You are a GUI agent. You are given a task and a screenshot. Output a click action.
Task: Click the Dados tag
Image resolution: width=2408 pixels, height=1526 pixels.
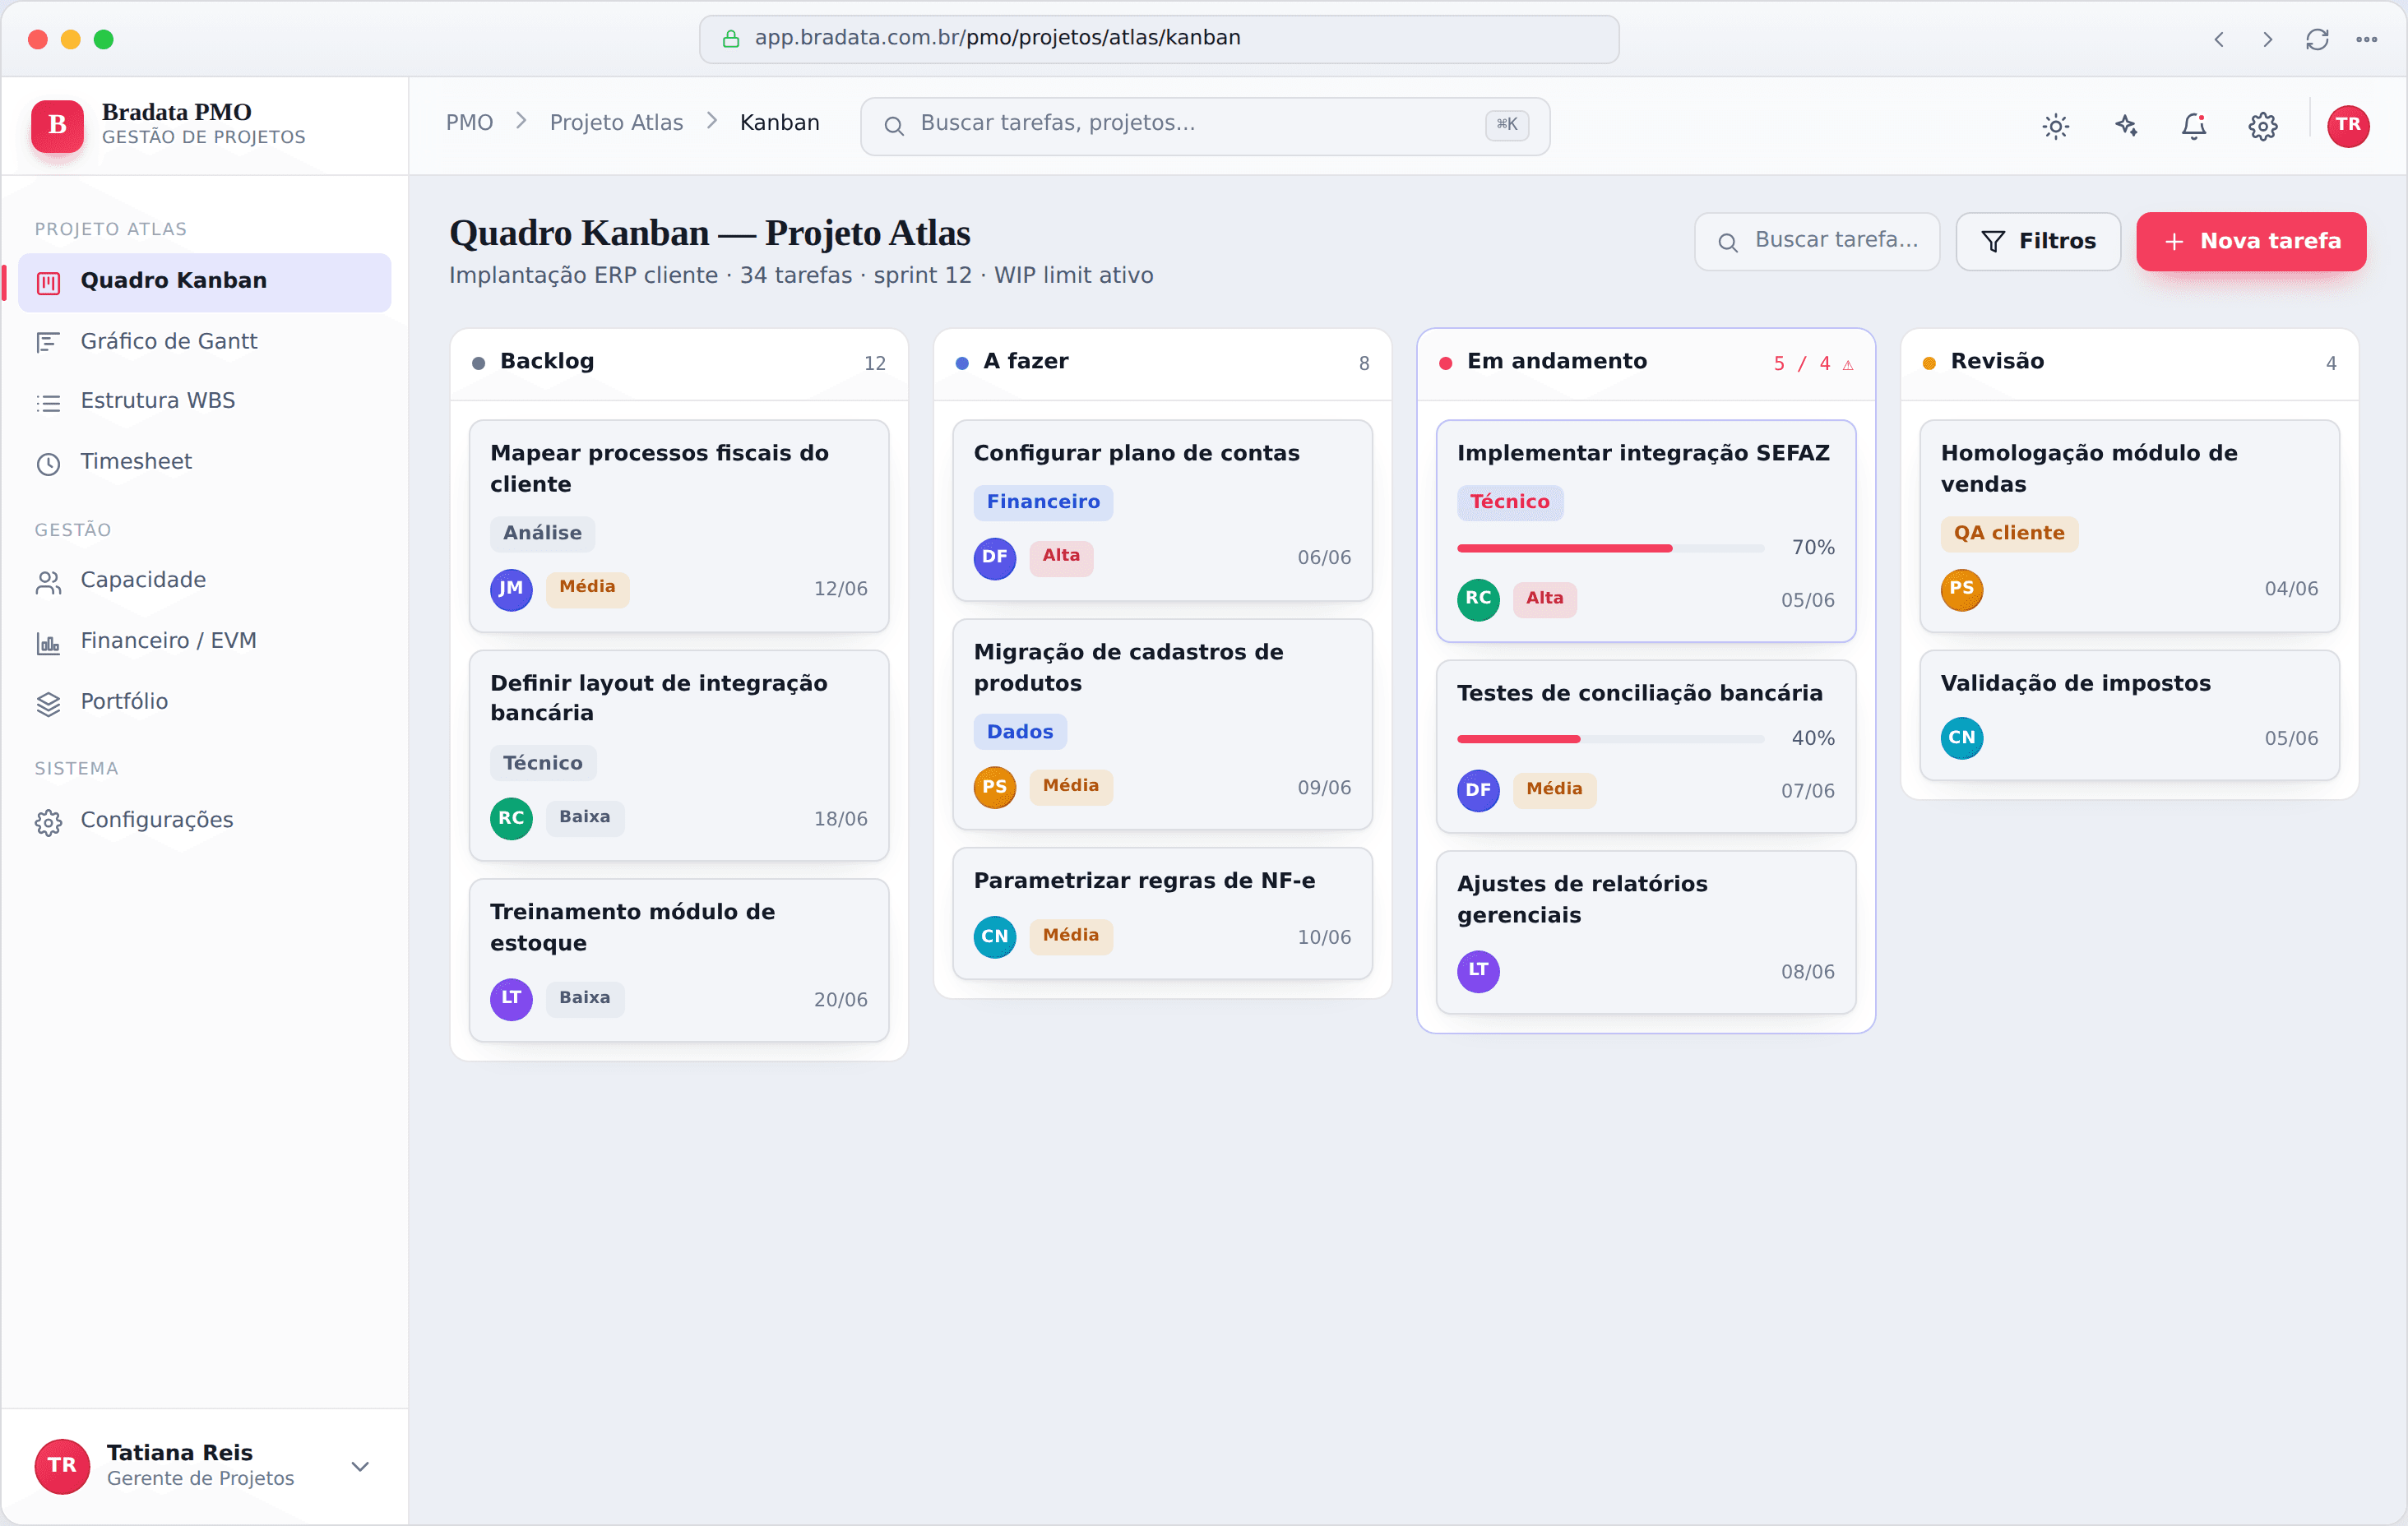1019,733
